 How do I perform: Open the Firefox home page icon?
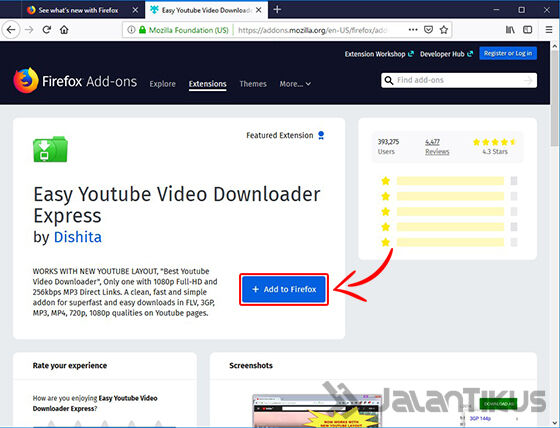pos(64,30)
